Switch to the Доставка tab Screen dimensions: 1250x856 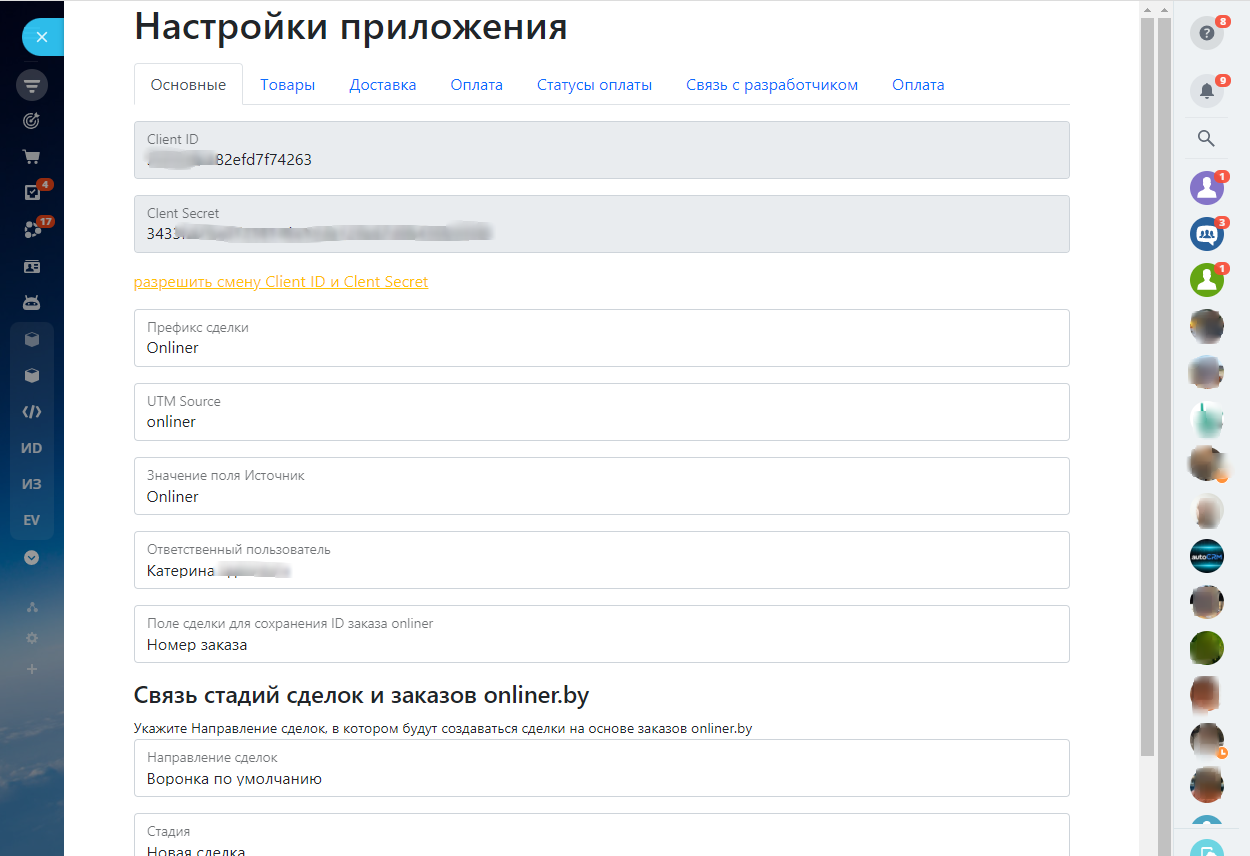tap(382, 85)
